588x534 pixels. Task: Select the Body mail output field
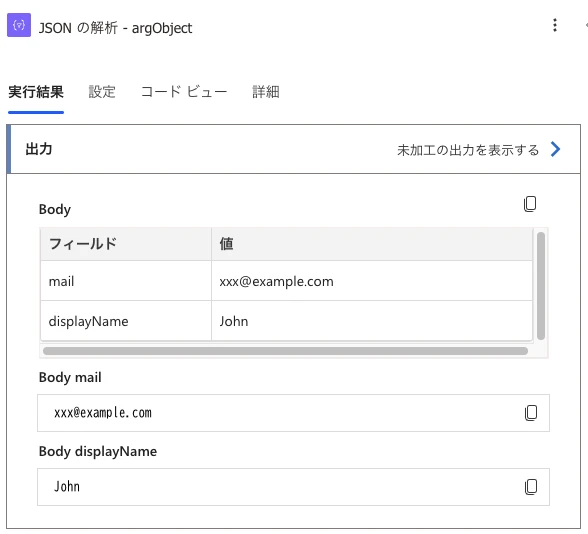click(x=293, y=413)
